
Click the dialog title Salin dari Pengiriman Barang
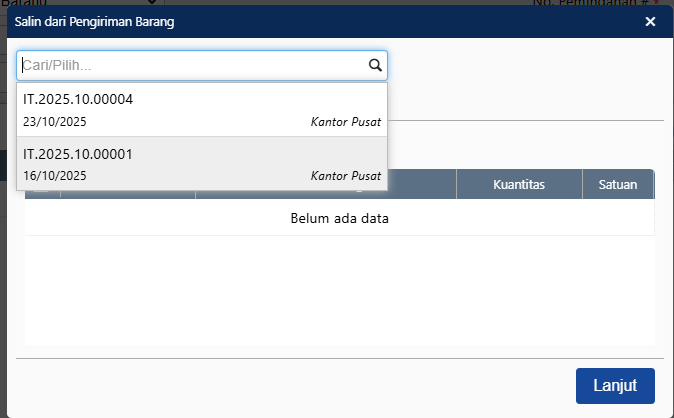[94, 21]
